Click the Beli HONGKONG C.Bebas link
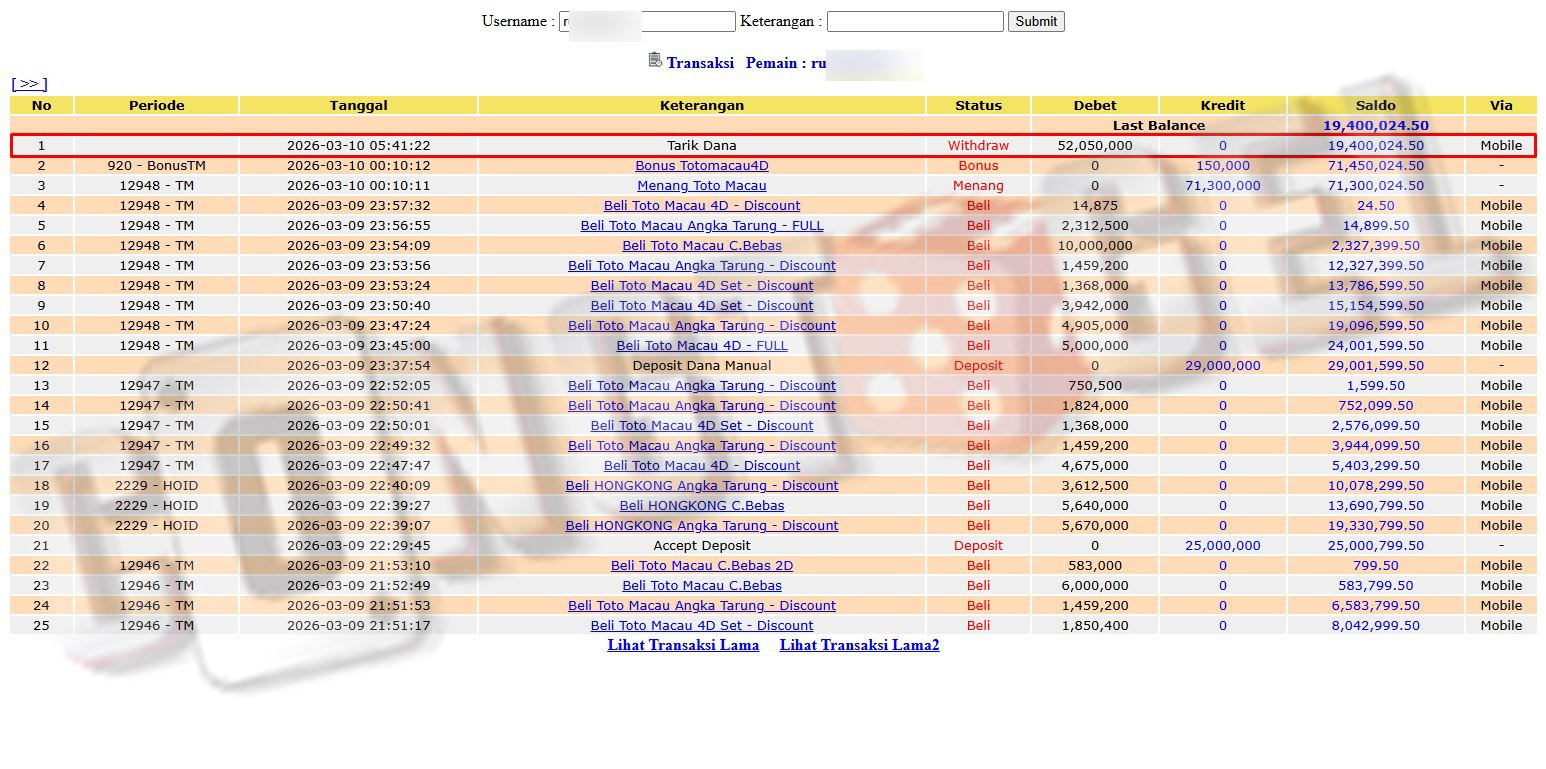The height and width of the screenshot is (769, 1546). point(701,506)
